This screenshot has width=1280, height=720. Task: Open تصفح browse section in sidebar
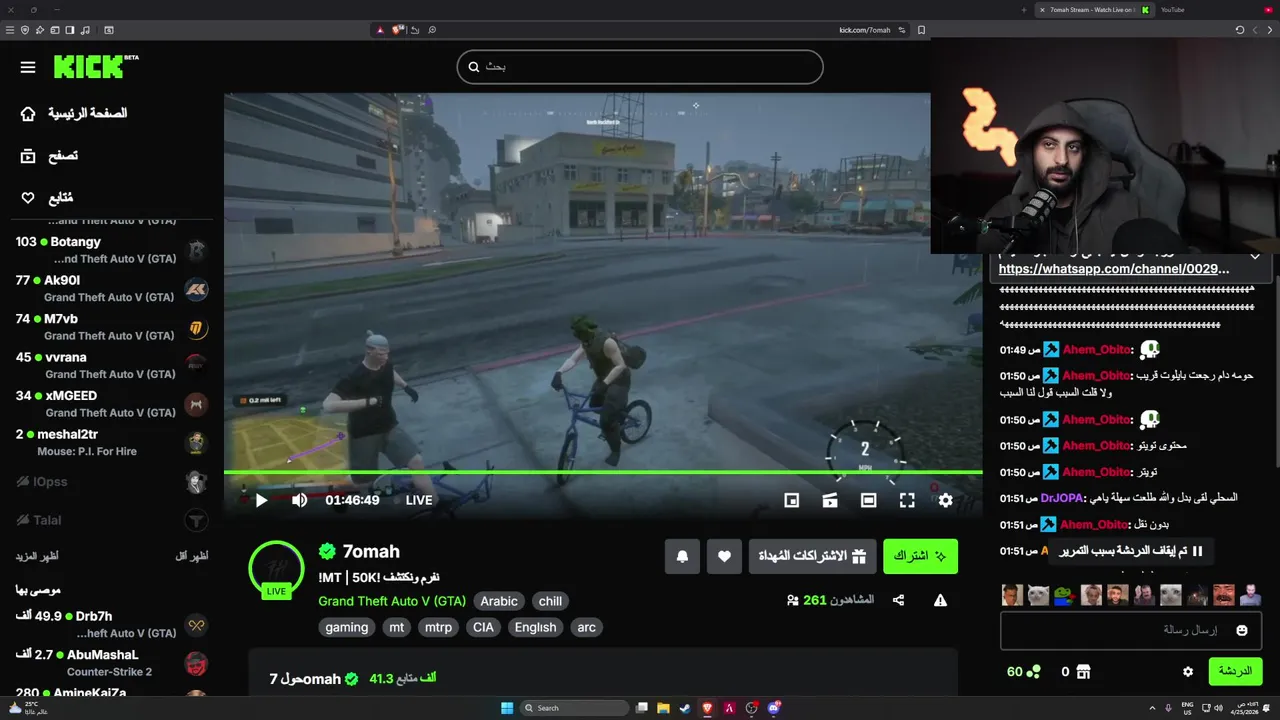pyautogui.click(x=50, y=156)
